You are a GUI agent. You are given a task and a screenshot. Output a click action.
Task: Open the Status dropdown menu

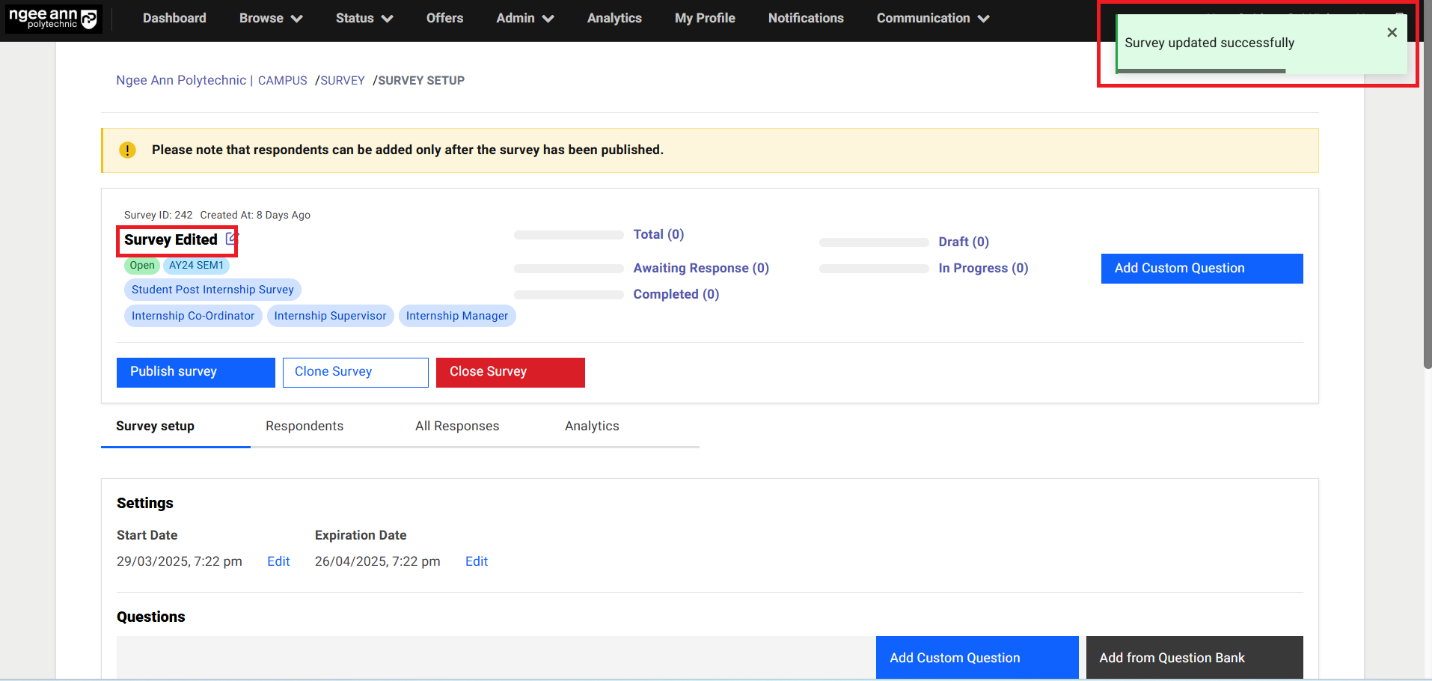tap(364, 18)
